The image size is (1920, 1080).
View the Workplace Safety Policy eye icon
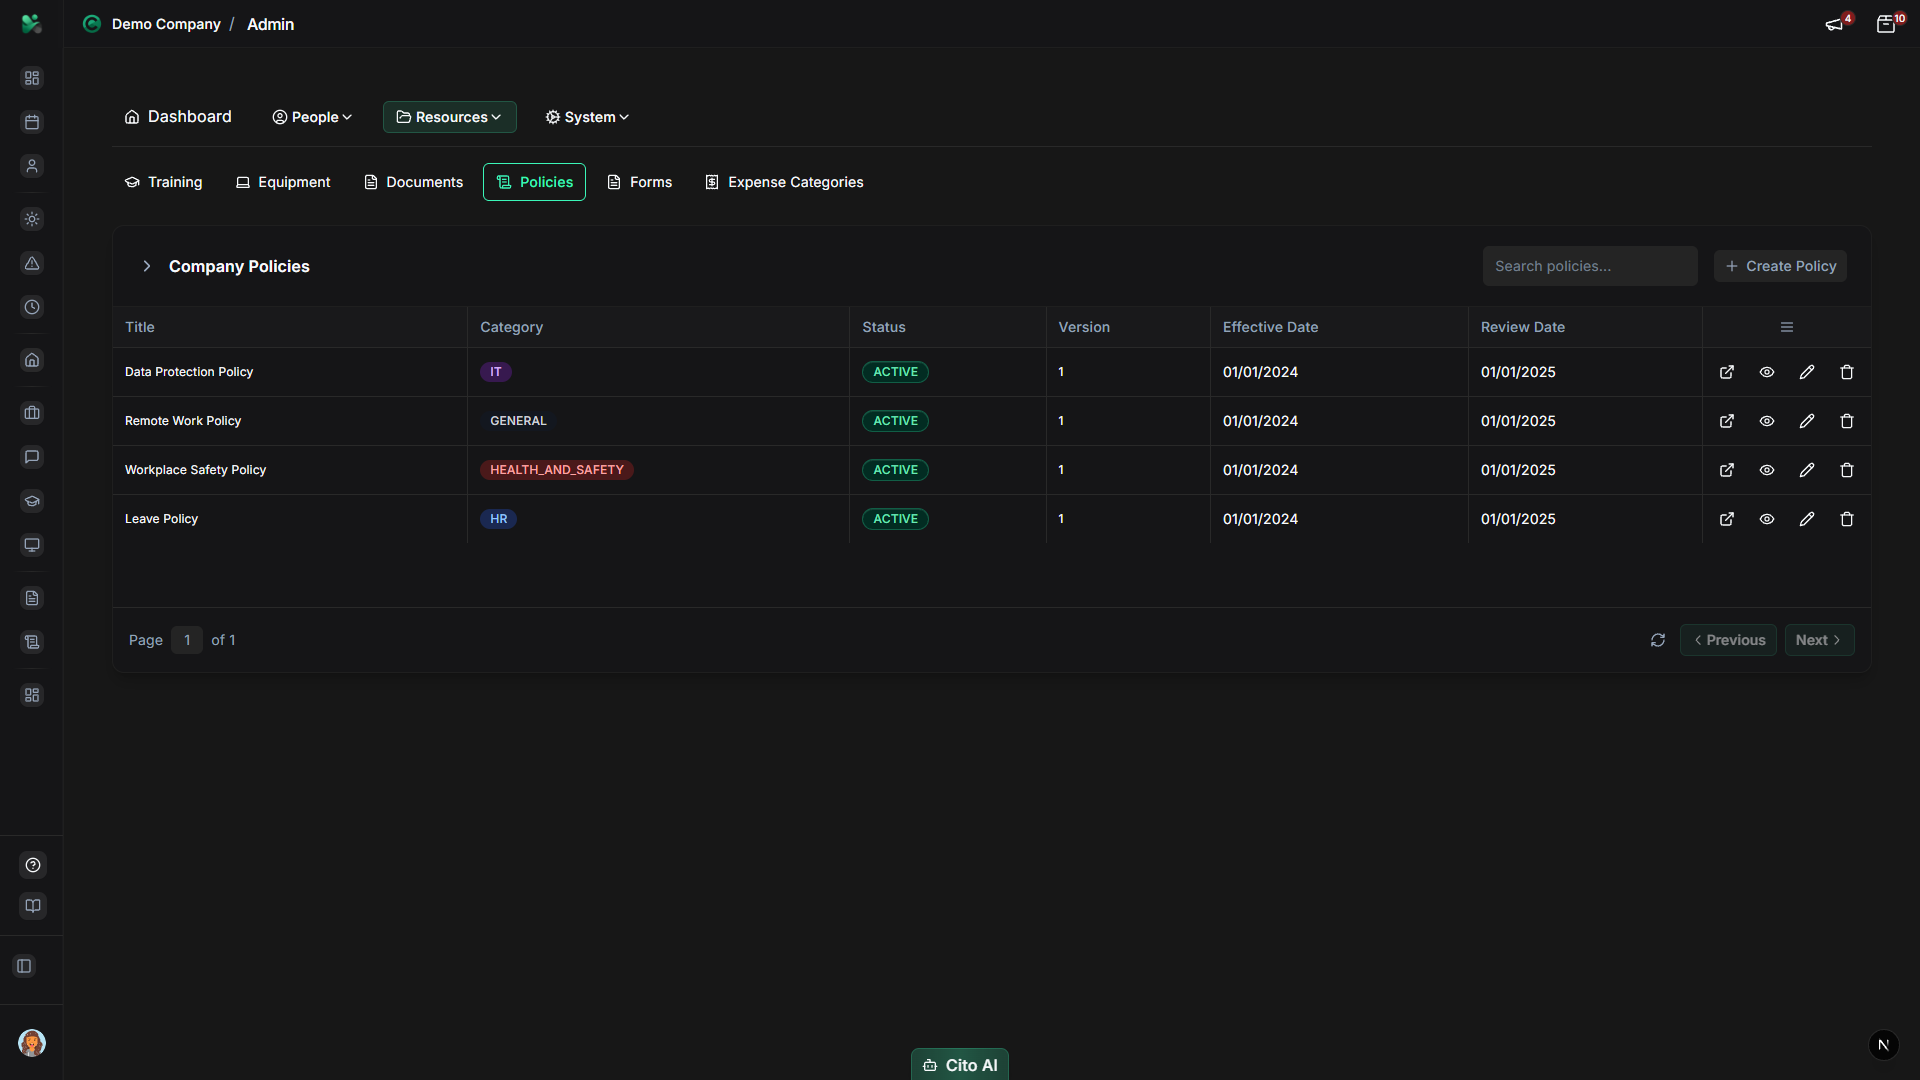(1767, 470)
